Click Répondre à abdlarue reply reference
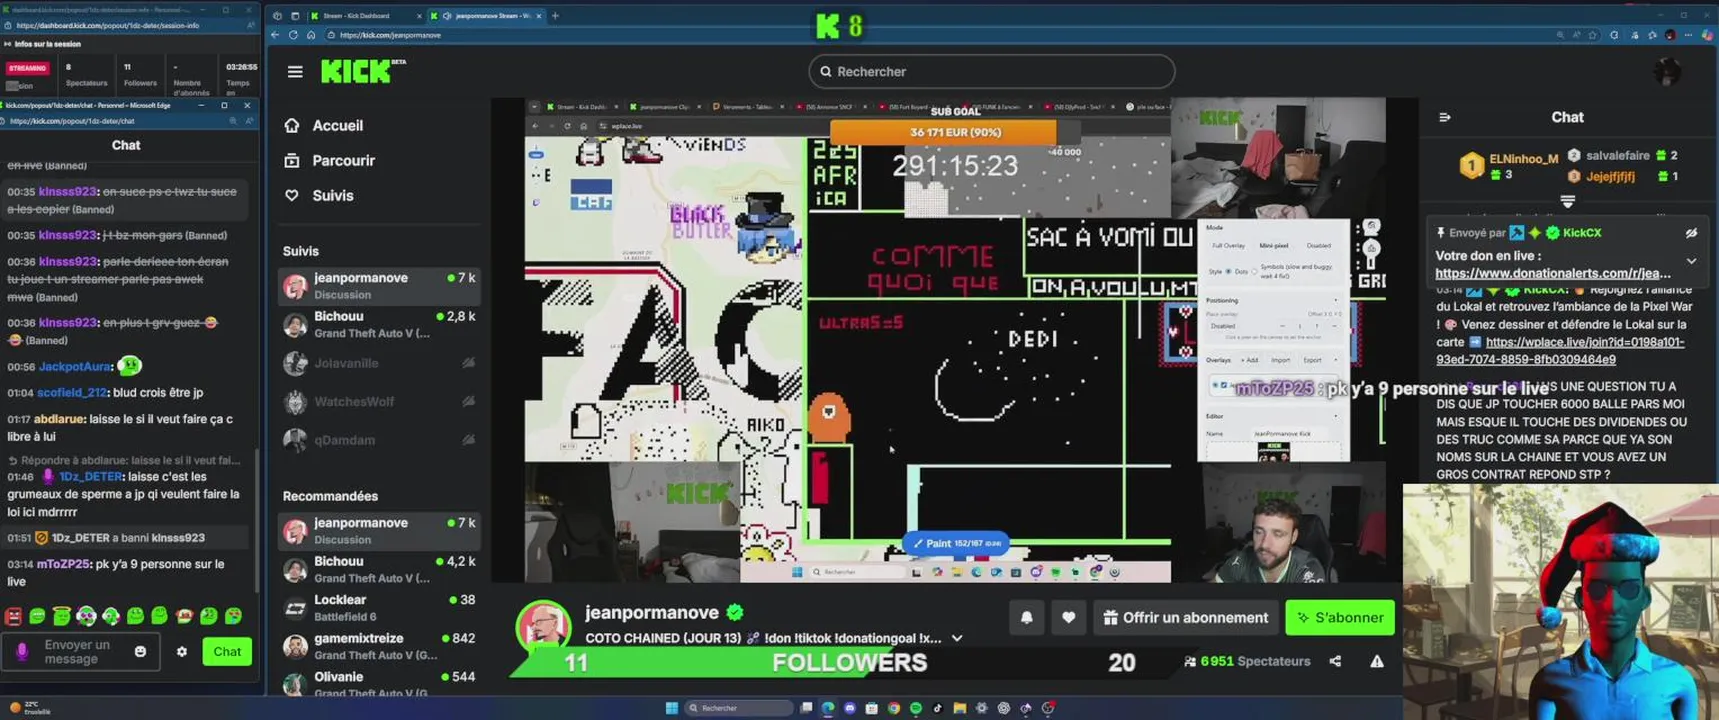Viewport: 1719px width, 720px height. (124, 460)
